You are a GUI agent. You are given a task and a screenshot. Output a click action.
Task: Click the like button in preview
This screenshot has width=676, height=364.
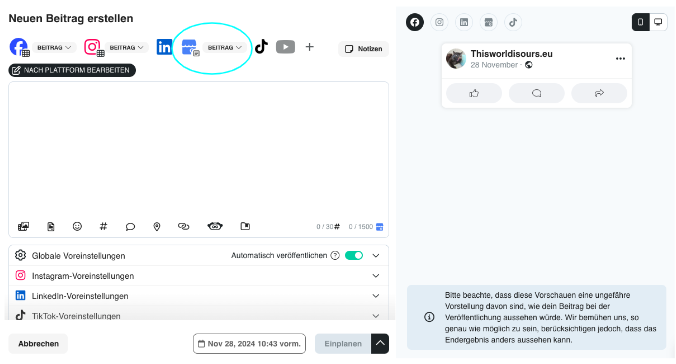click(x=474, y=93)
